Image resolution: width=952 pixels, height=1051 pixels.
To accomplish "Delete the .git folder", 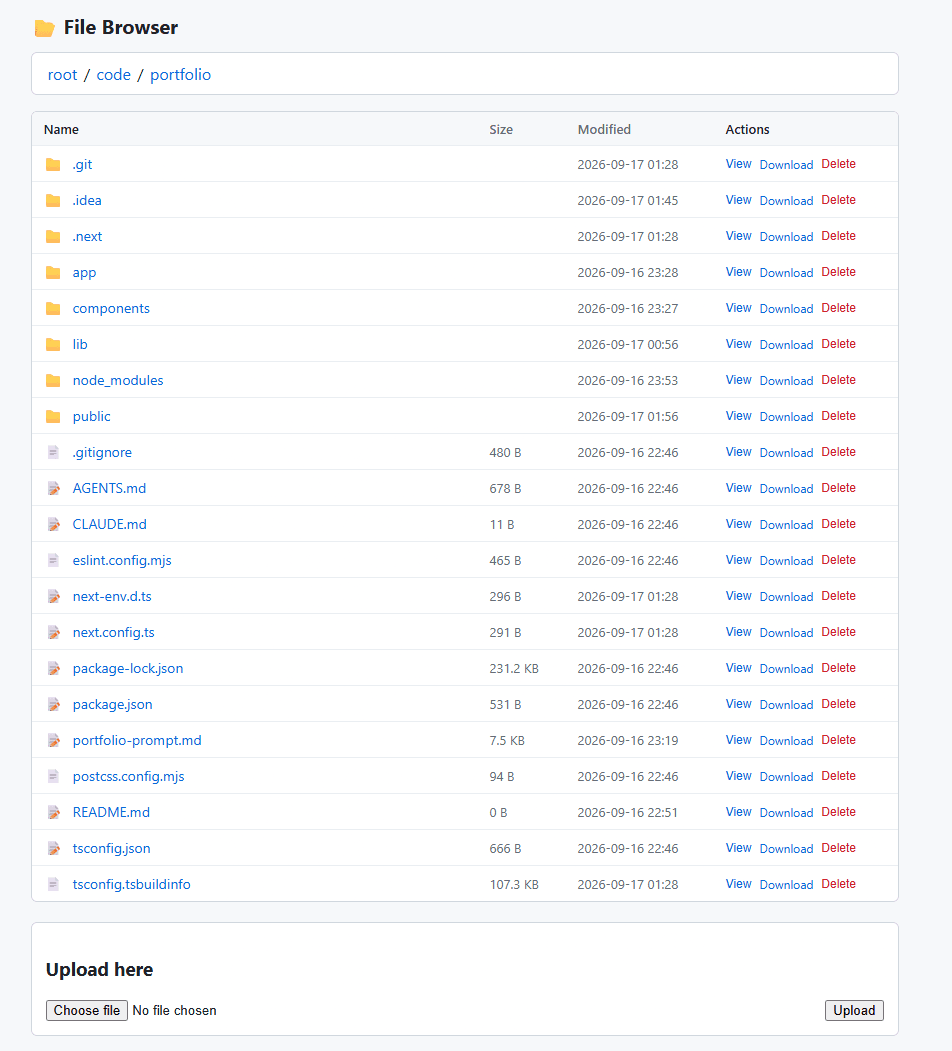I will pyautogui.click(x=839, y=164).
